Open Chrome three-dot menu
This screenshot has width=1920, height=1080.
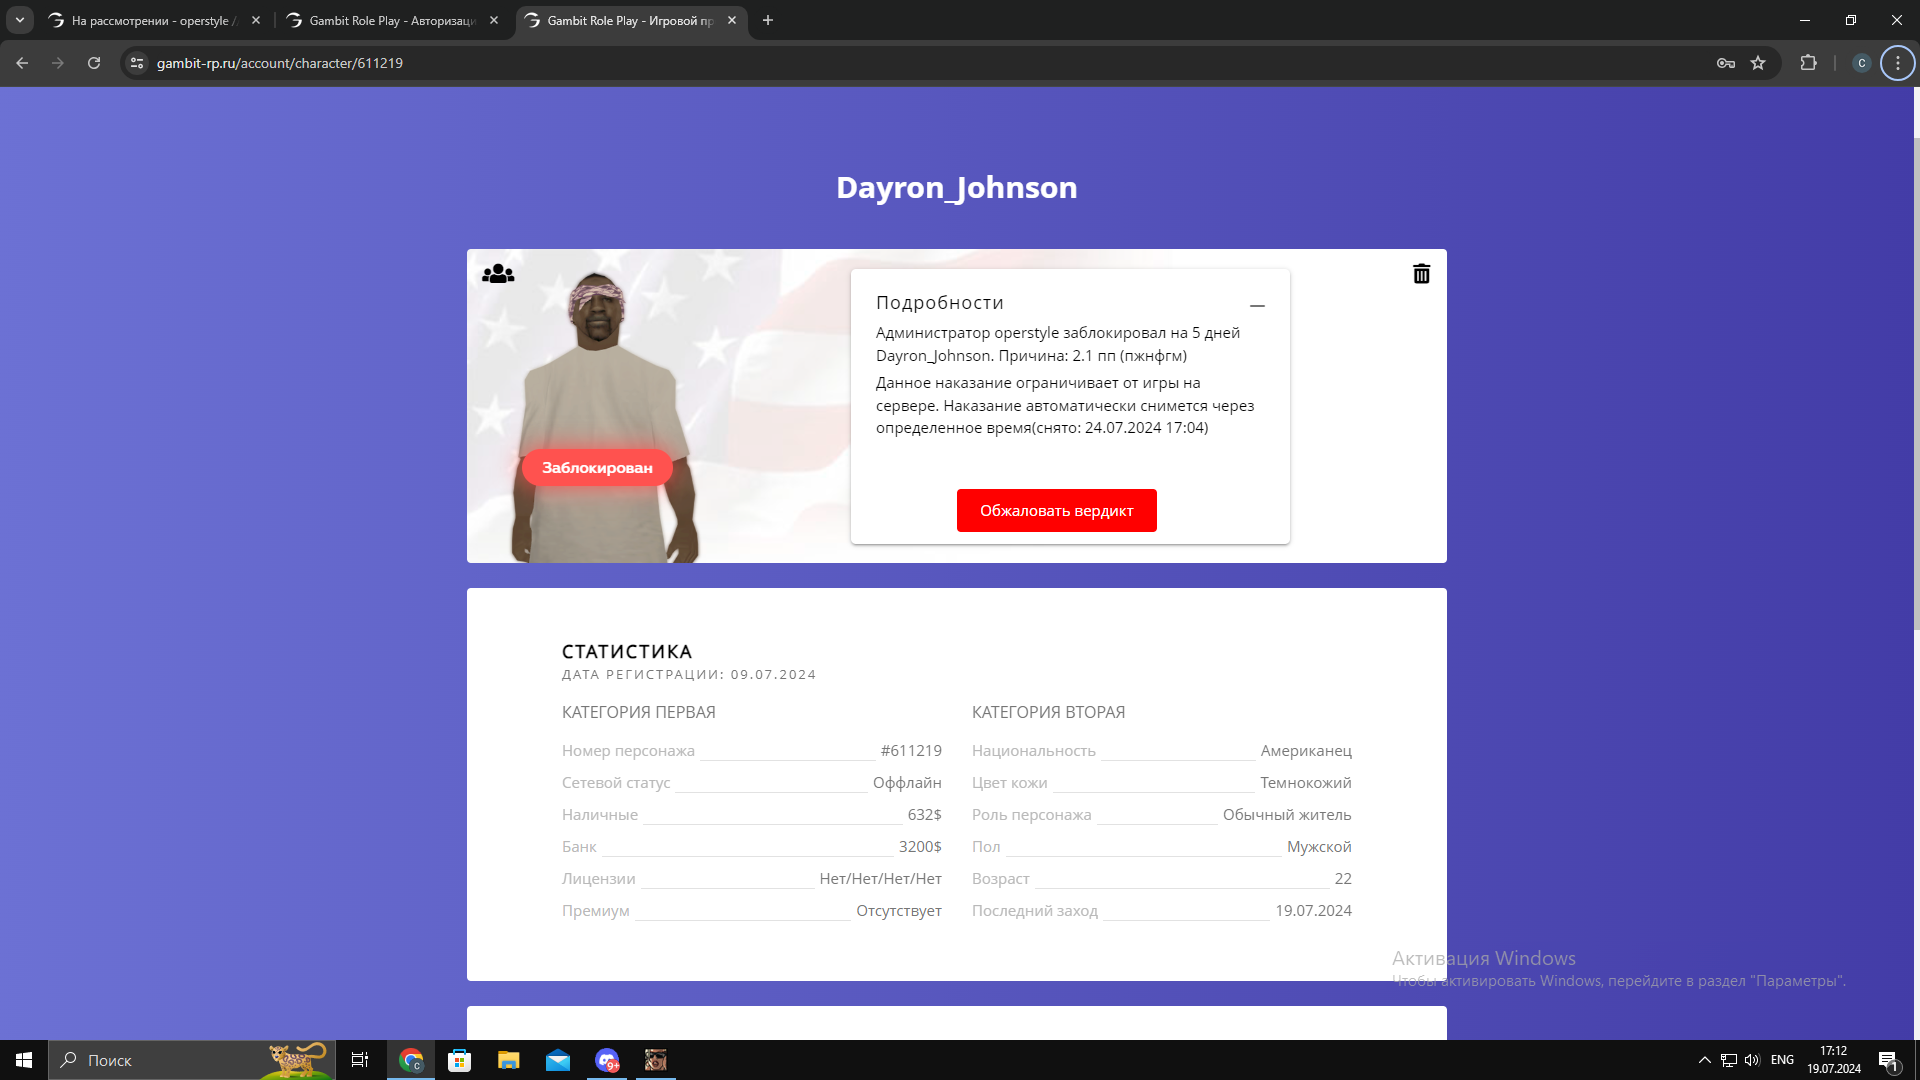click(x=1897, y=63)
